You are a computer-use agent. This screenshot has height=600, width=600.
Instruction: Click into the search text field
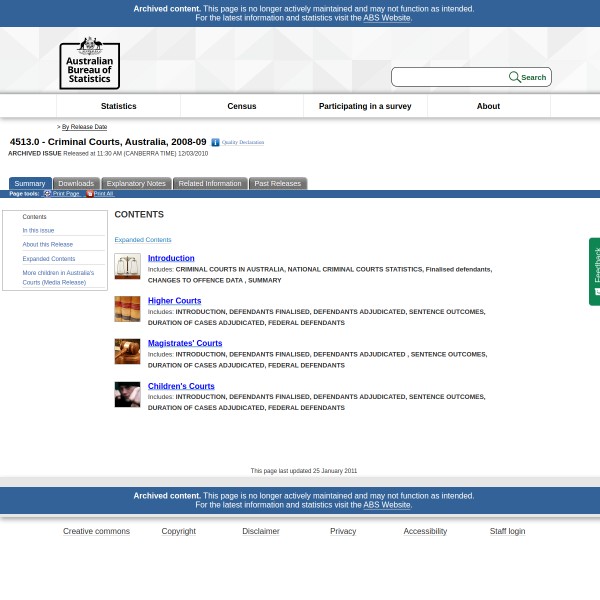coord(450,77)
